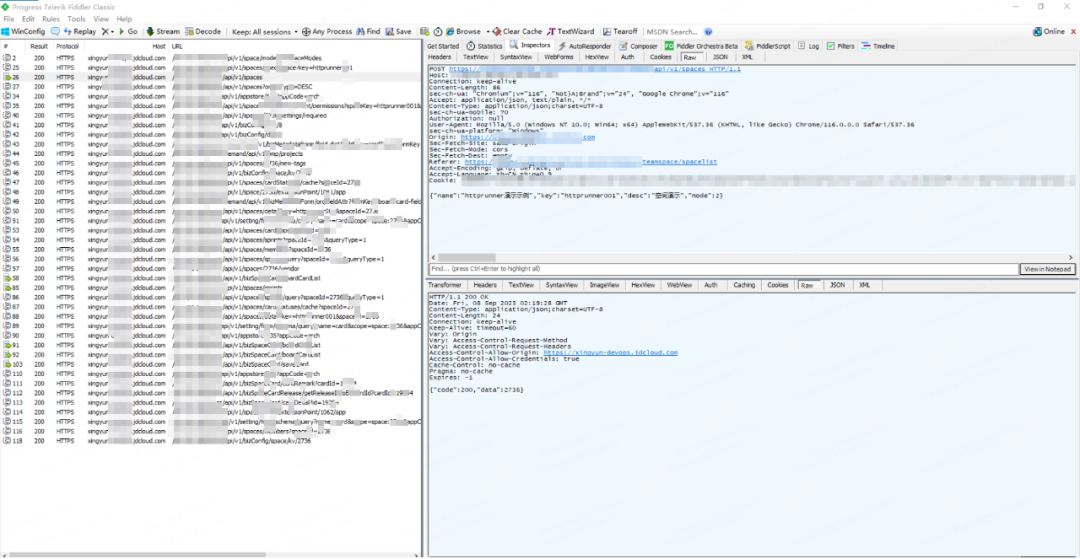
Task: Open the Rules menu
Action: [51, 19]
